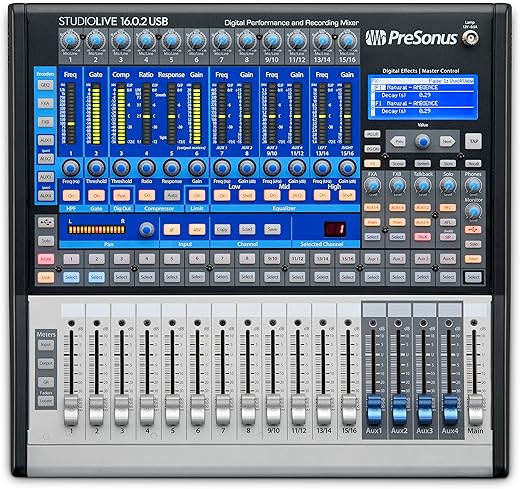
Task: Click the Value encoder in Master Control
Action: pos(423,141)
